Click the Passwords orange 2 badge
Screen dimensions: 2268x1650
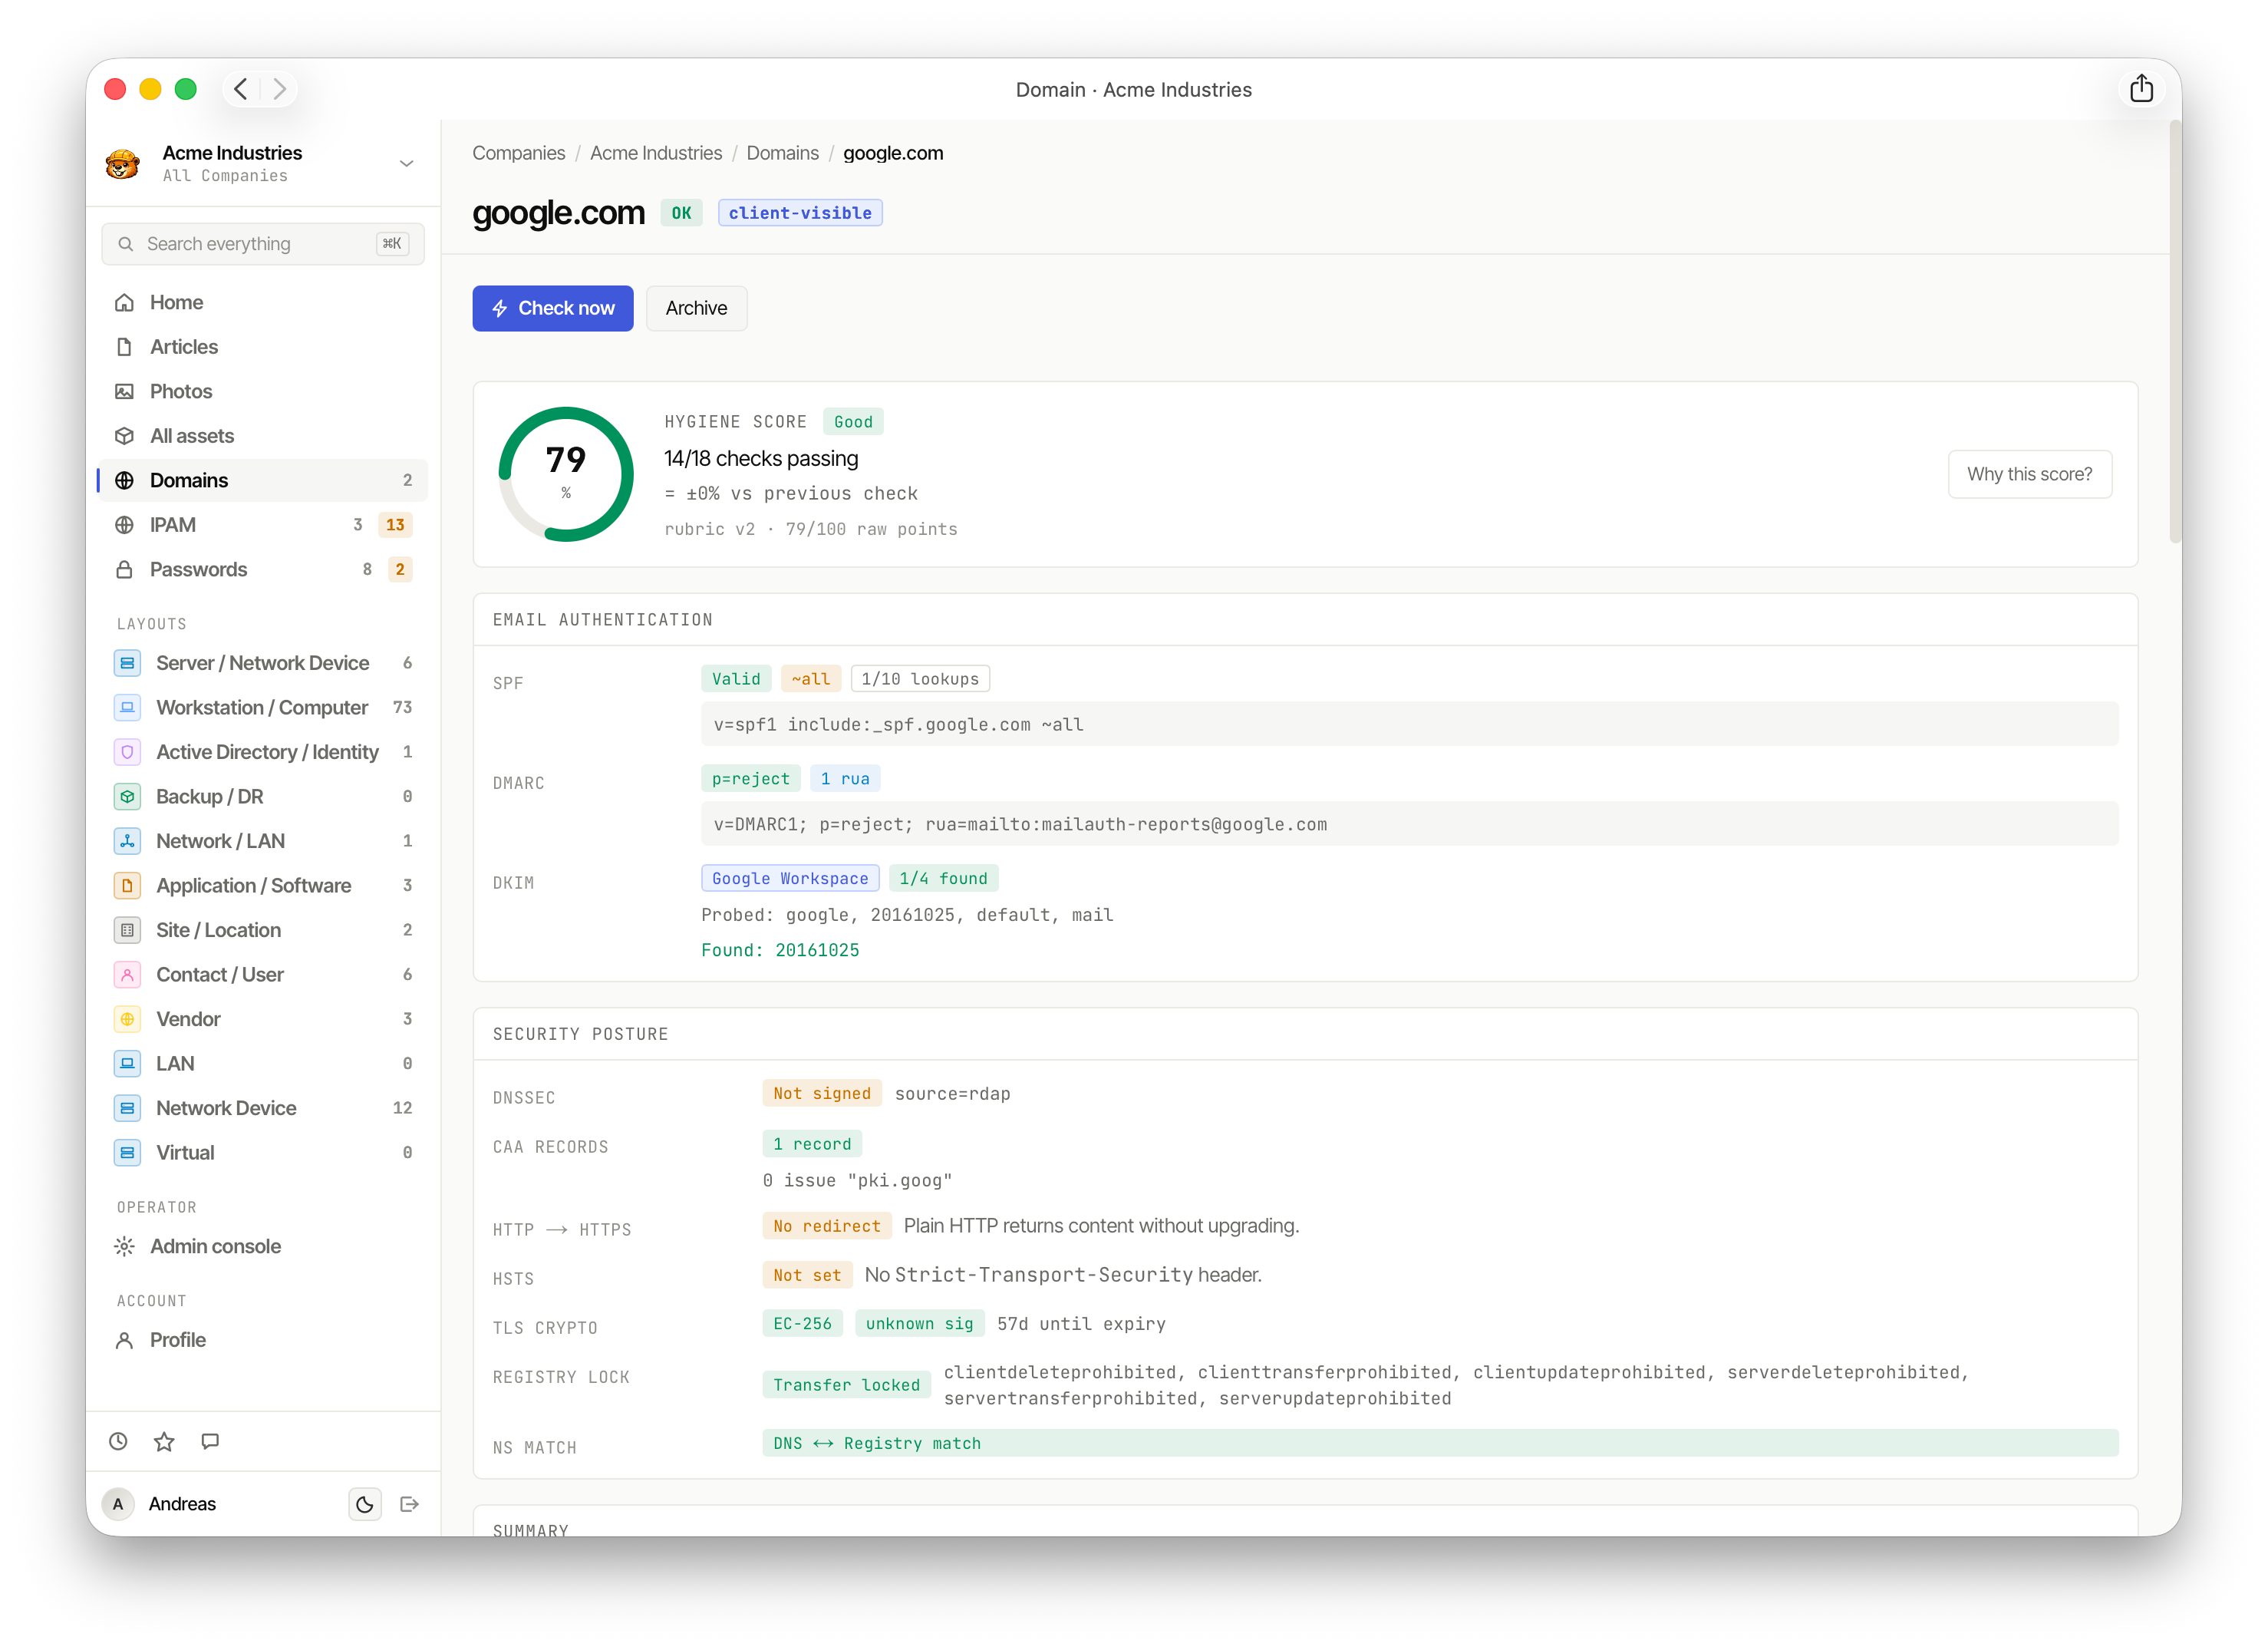point(400,569)
